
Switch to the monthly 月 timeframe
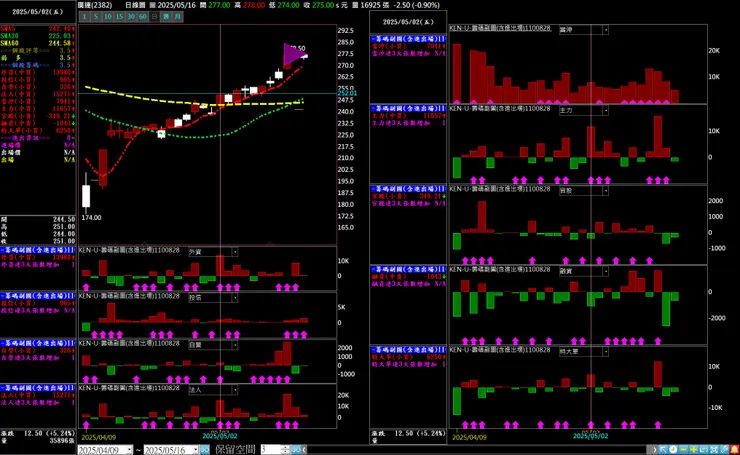[x=177, y=17]
